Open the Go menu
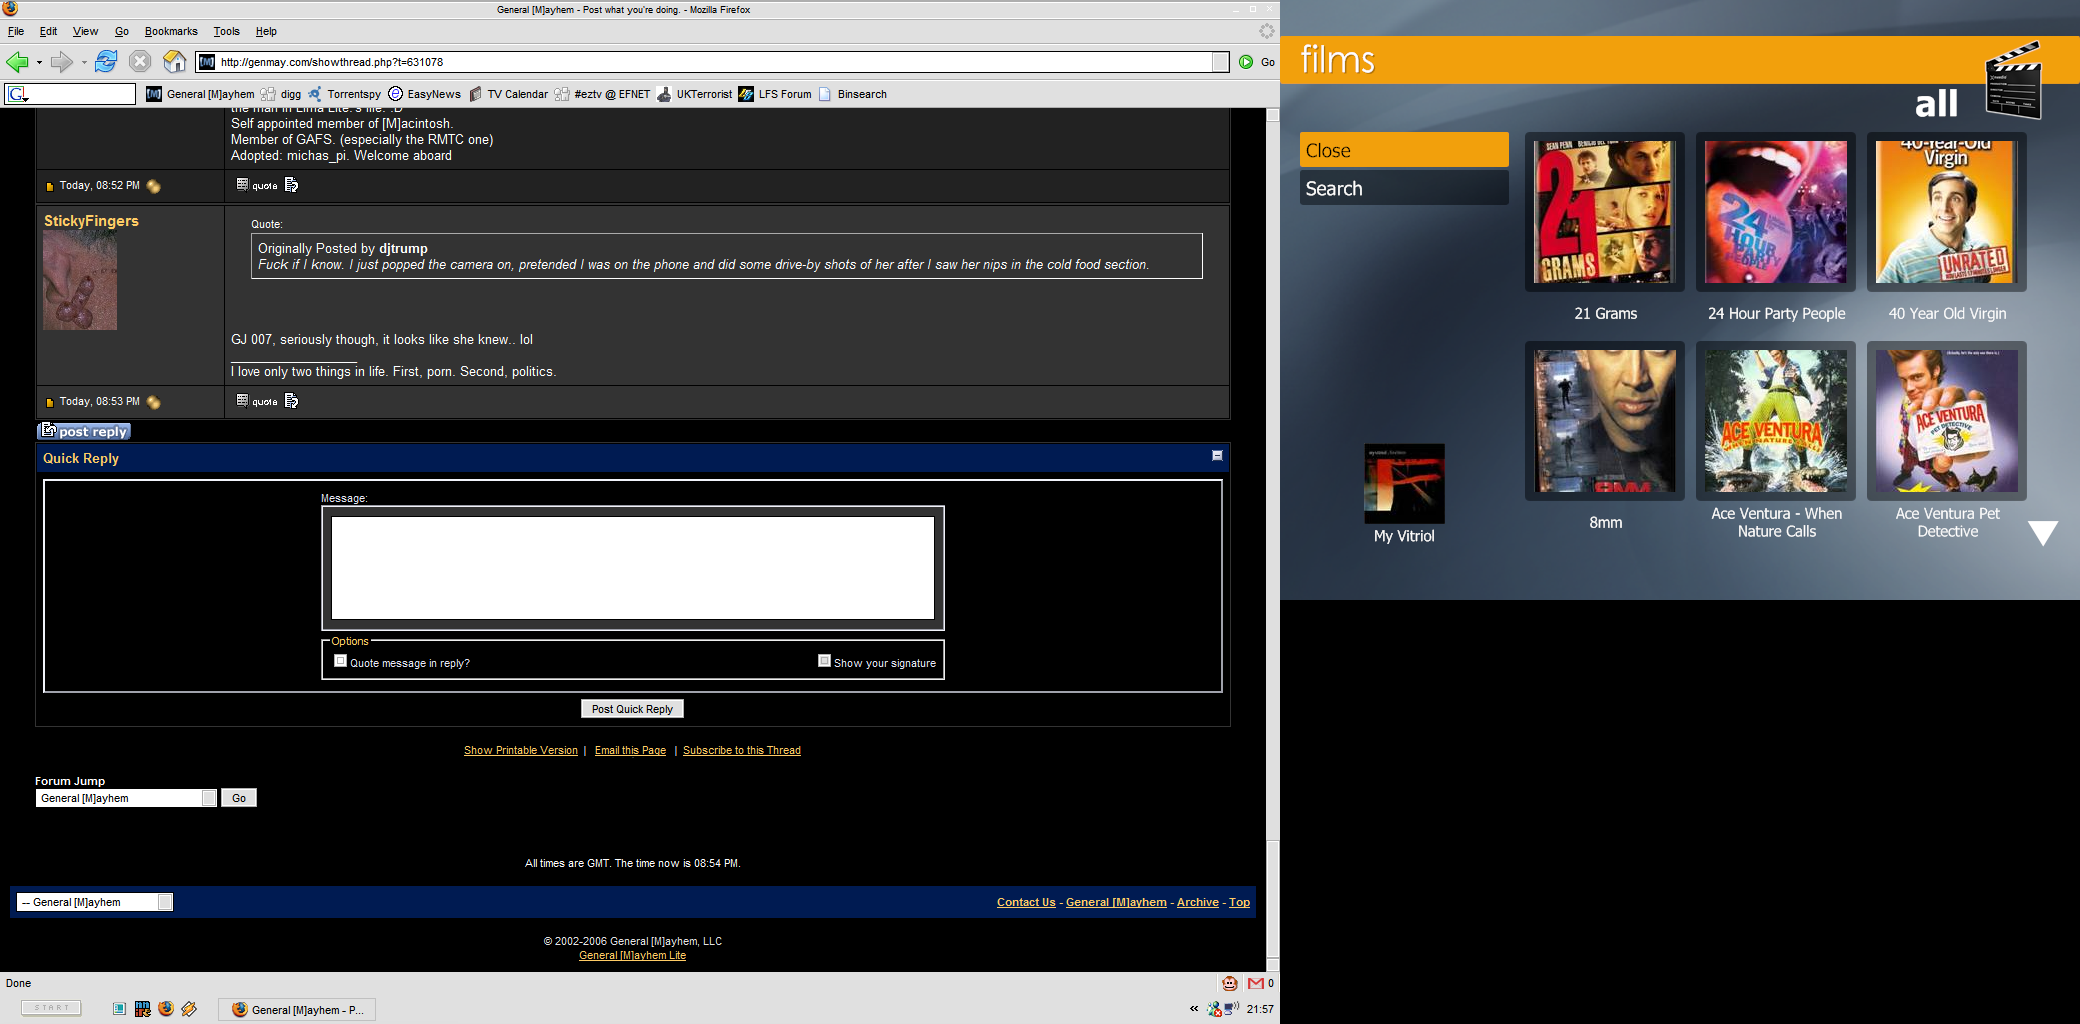The width and height of the screenshot is (2080, 1024). click(x=122, y=31)
